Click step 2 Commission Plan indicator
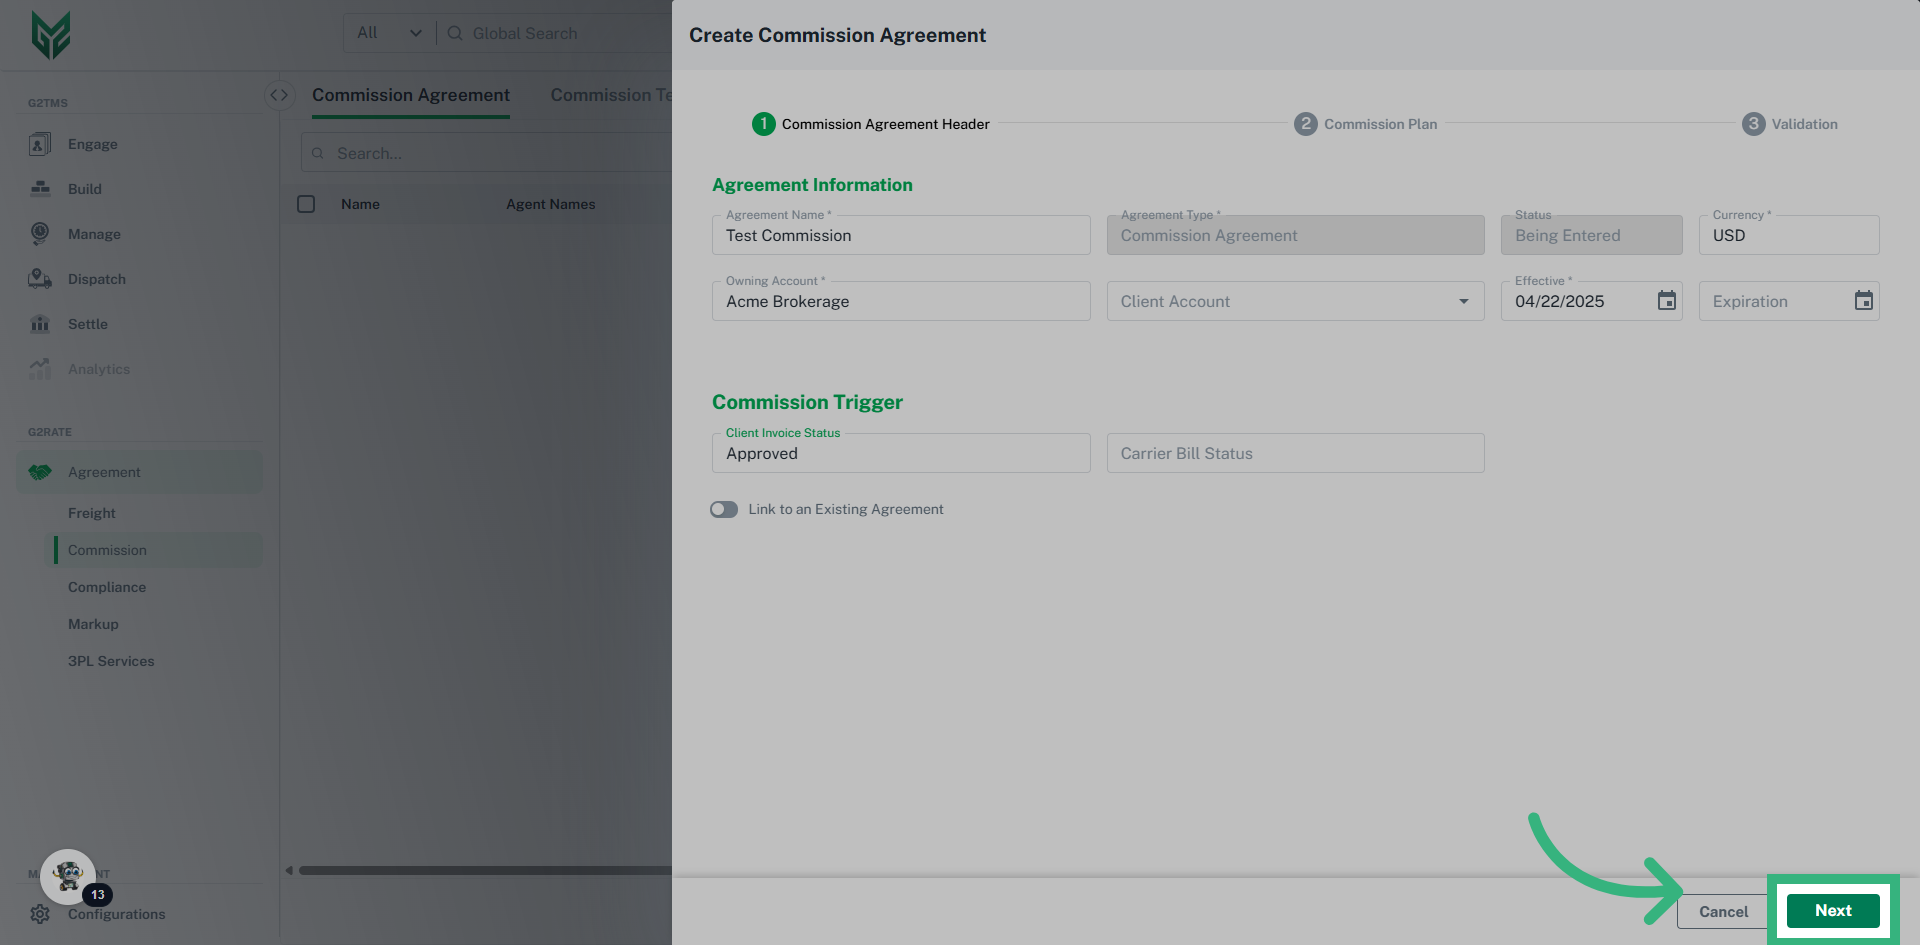The height and width of the screenshot is (945, 1920). point(1306,124)
